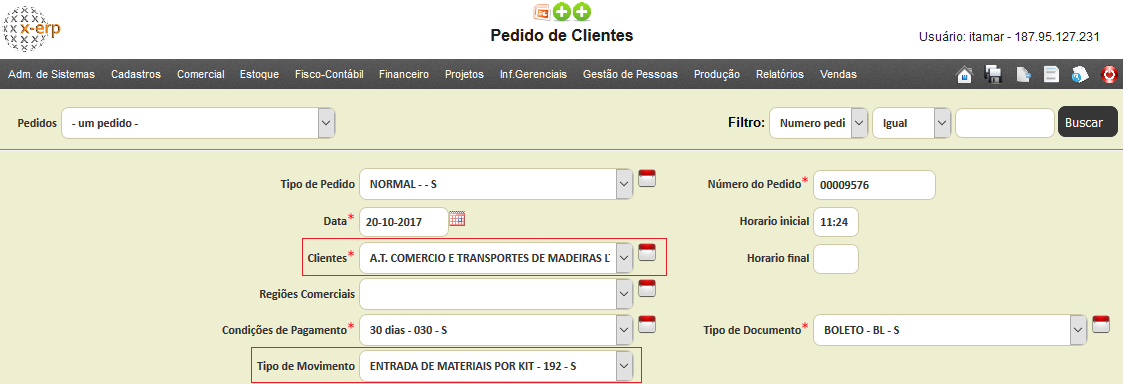Screen dimensions: 1123x384
Task: Click the home icon in the menu bar
Action: tap(965, 75)
